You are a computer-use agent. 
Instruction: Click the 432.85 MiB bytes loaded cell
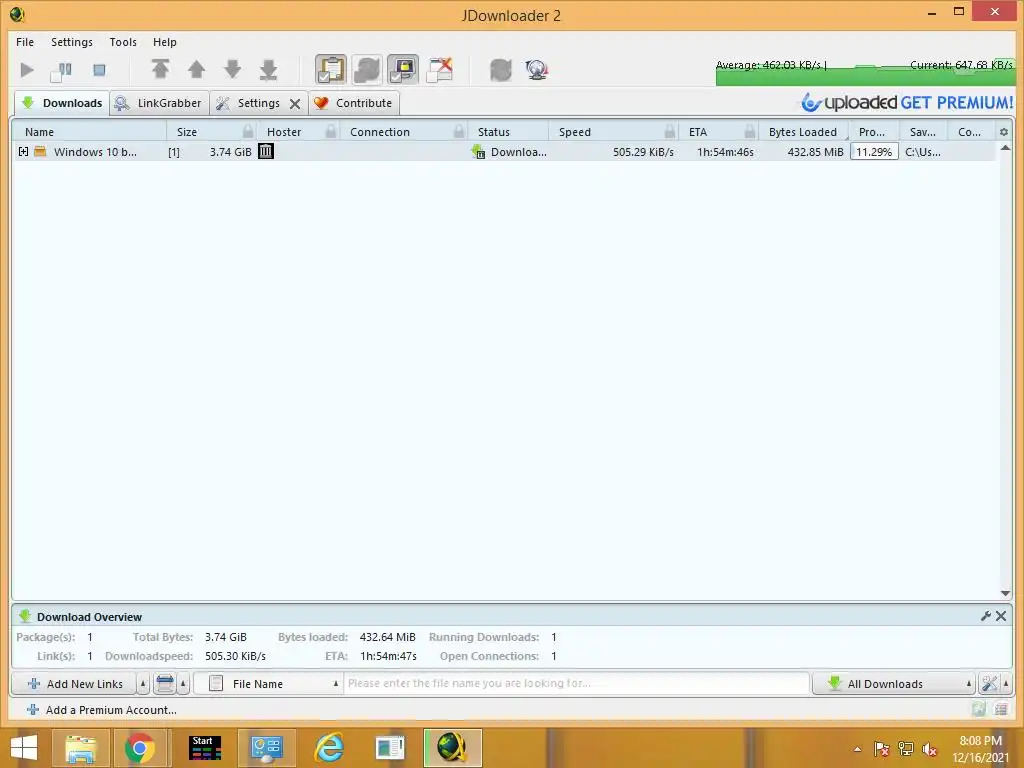point(815,152)
